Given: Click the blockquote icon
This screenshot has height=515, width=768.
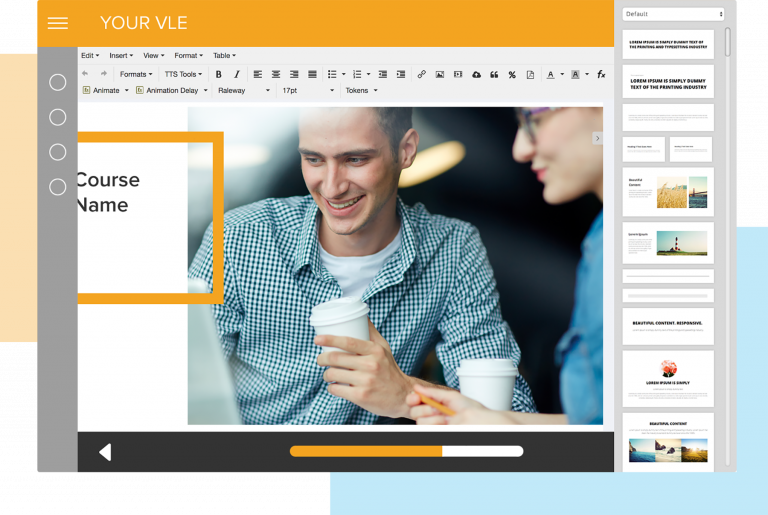Looking at the screenshot, I should click(494, 74).
